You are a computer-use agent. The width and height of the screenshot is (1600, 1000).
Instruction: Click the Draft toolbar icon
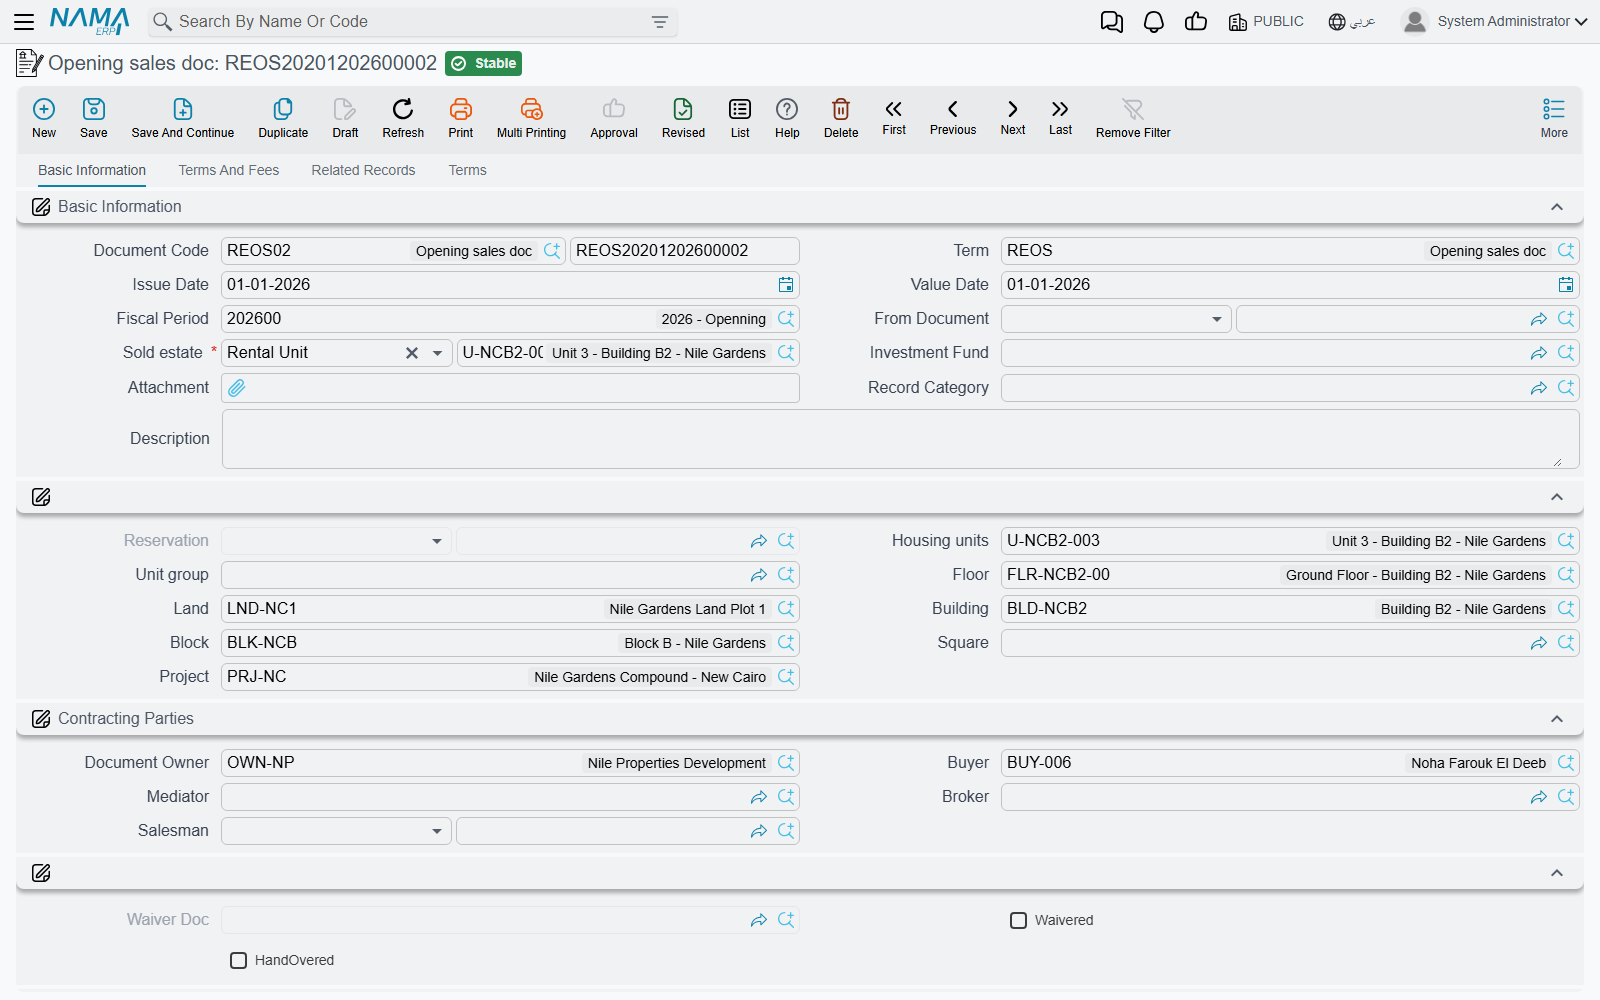(x=345, y=118)
